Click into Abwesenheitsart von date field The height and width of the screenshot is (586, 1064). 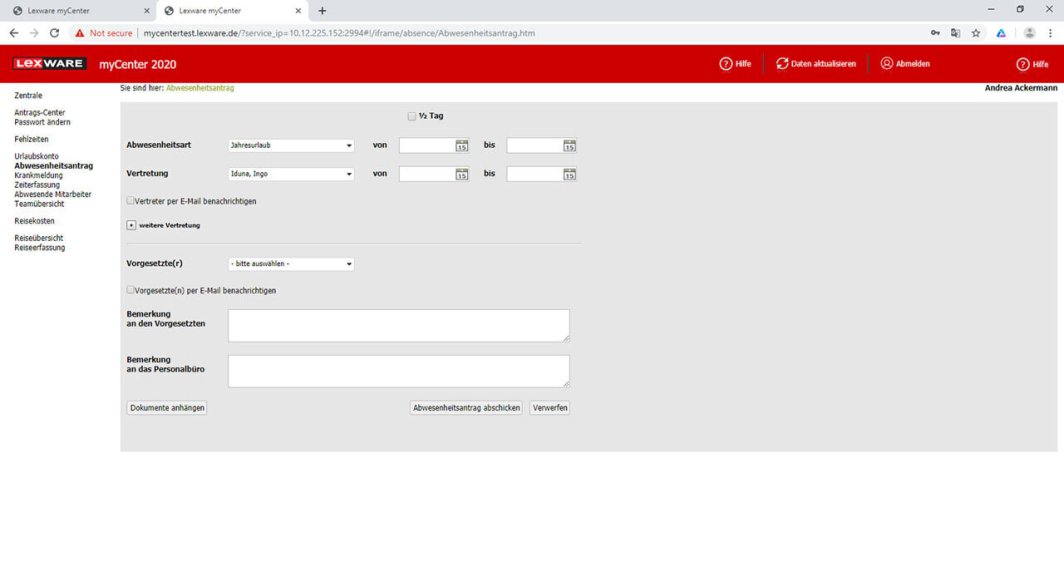click(427, 146)
